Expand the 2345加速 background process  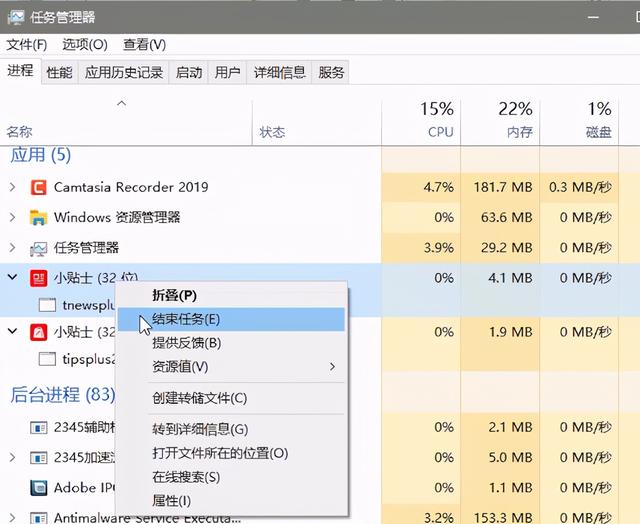[12, 457]
